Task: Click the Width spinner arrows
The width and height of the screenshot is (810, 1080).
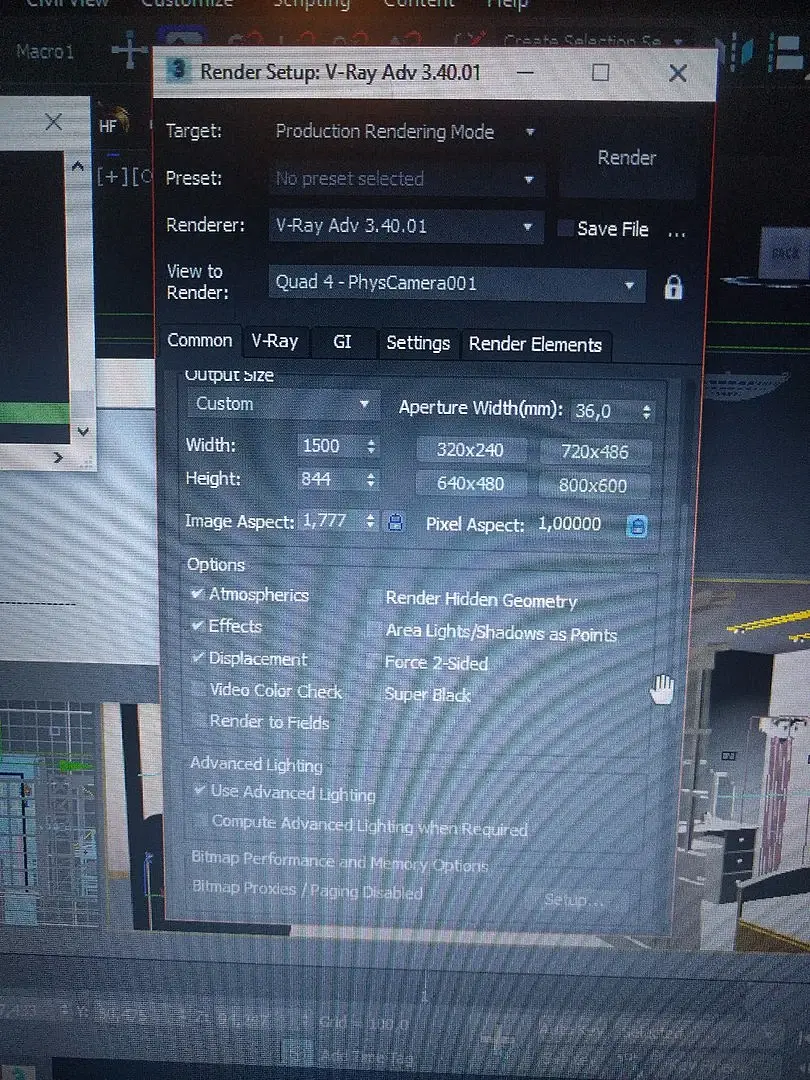Action: point(371,446)
